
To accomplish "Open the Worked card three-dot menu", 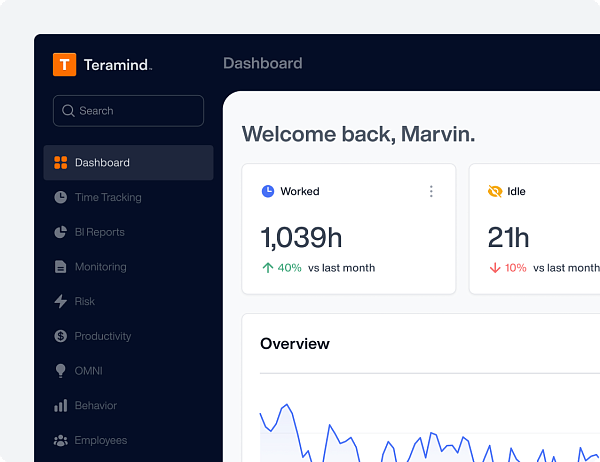I will pyautogui.click(x=431, y=191).
